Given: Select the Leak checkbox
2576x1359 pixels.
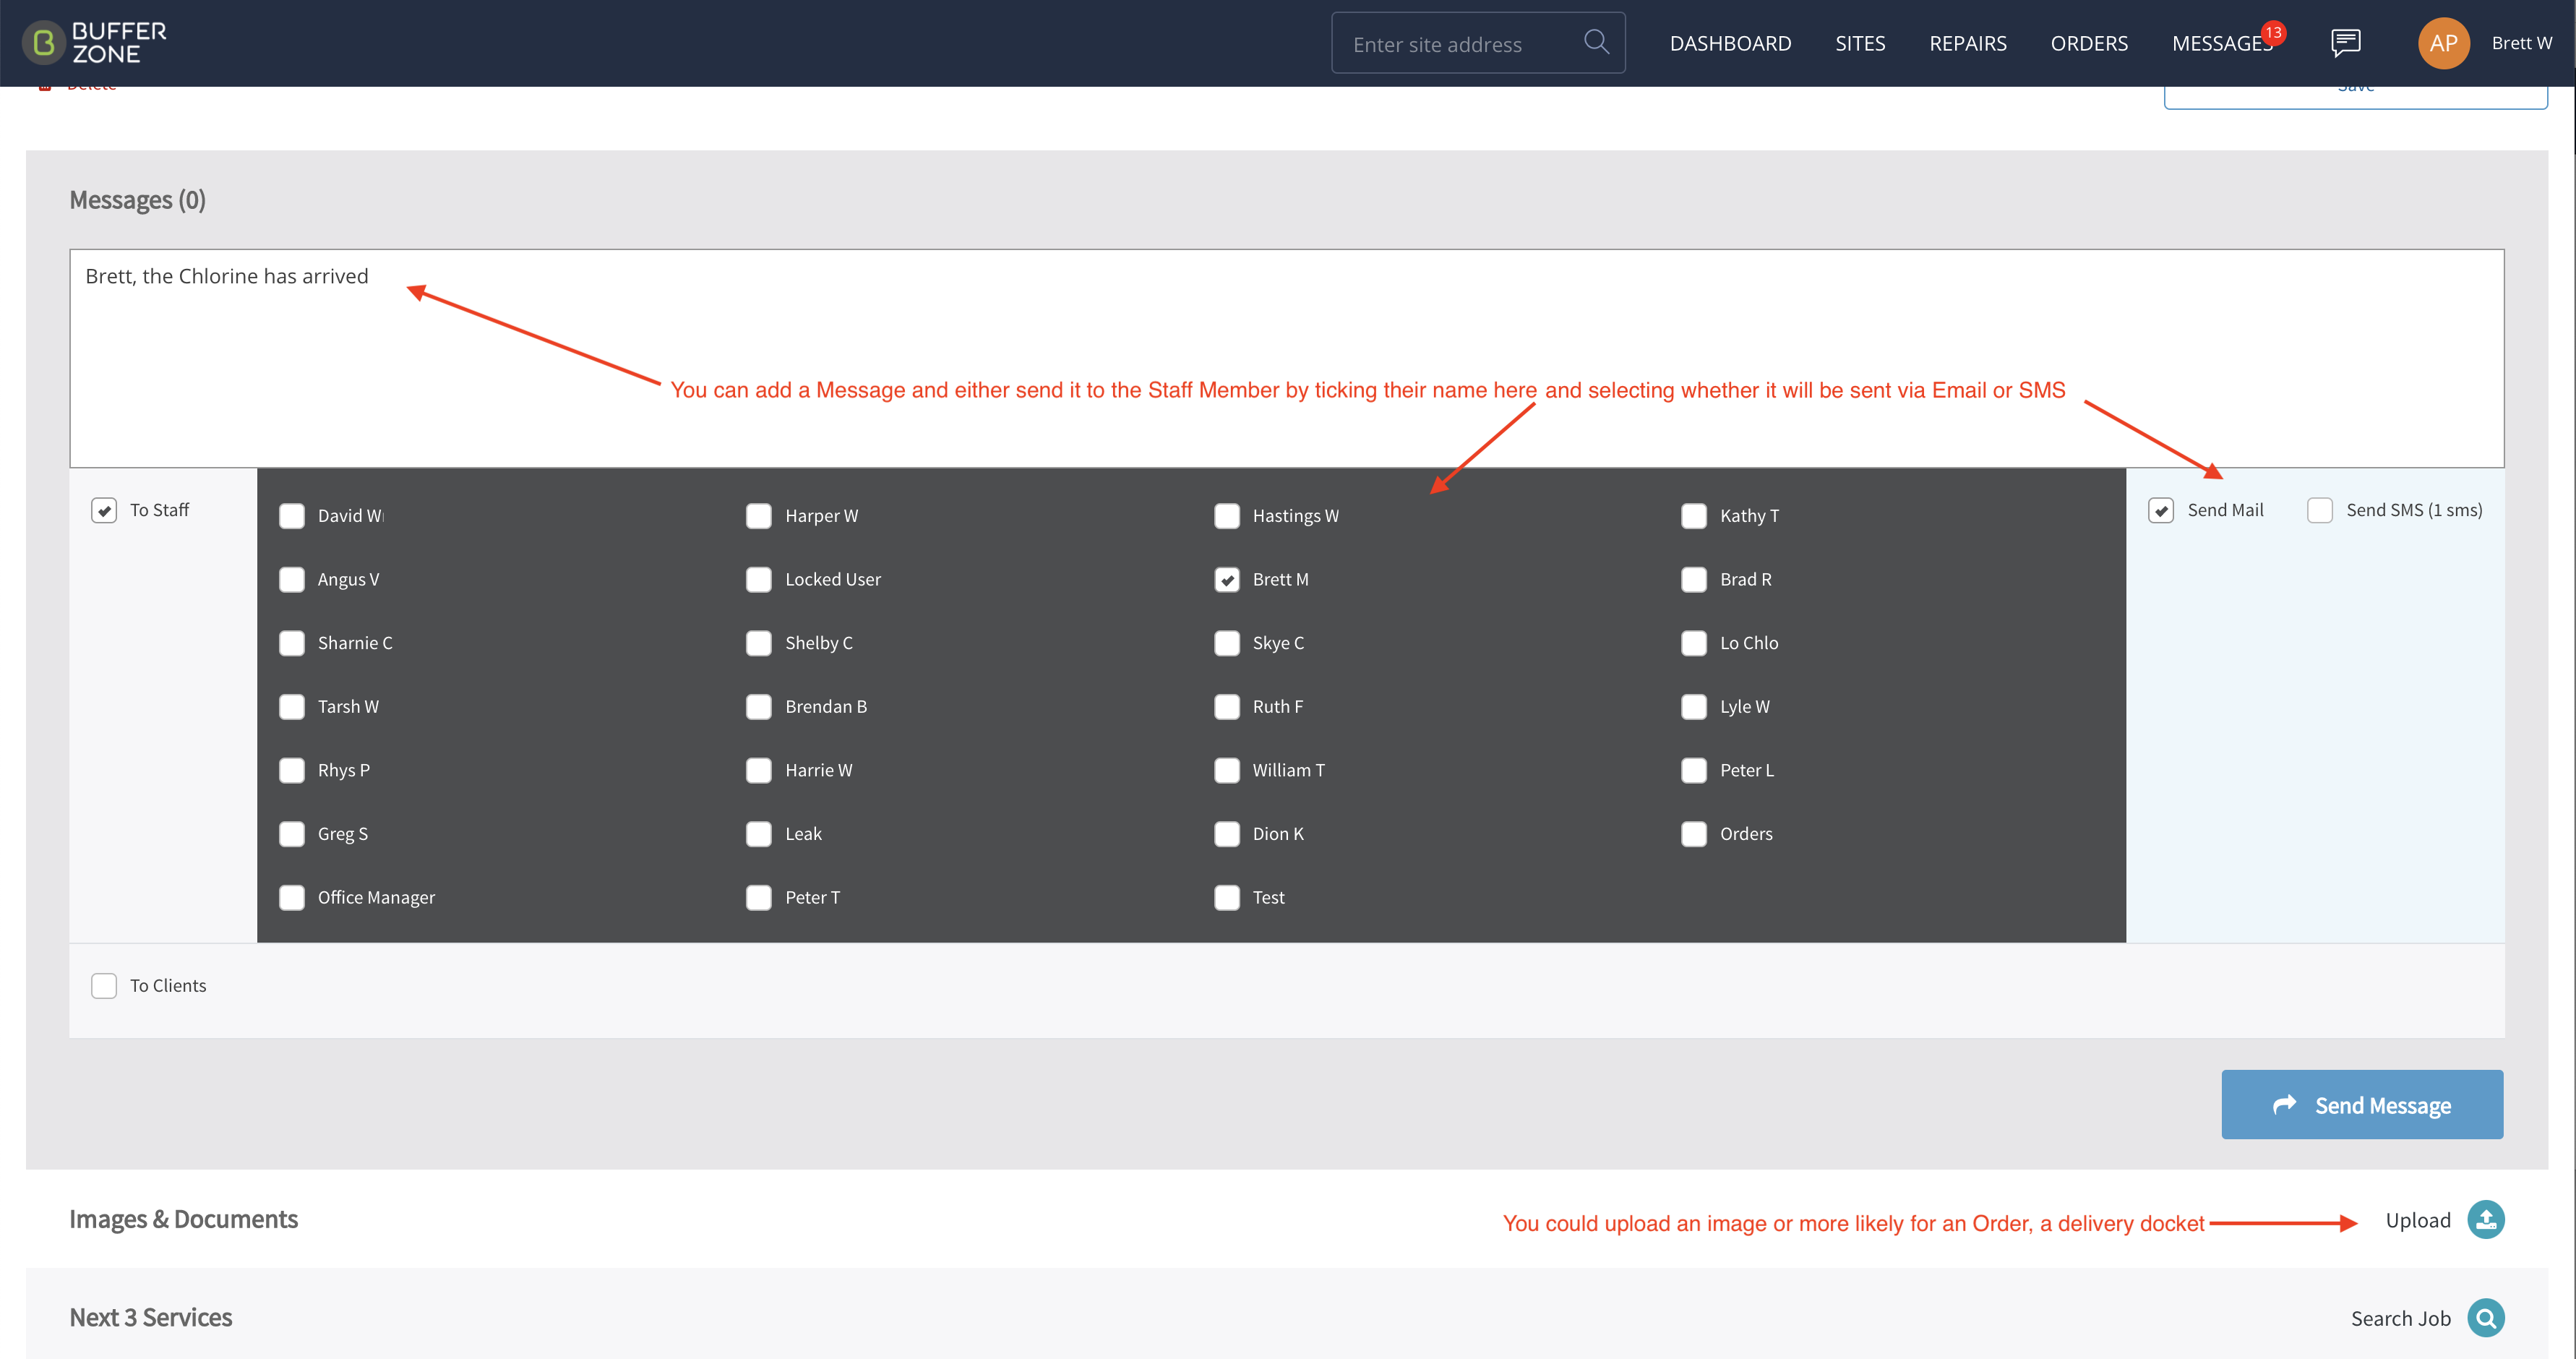Looking at the screenshot, I should pos(759,833).
